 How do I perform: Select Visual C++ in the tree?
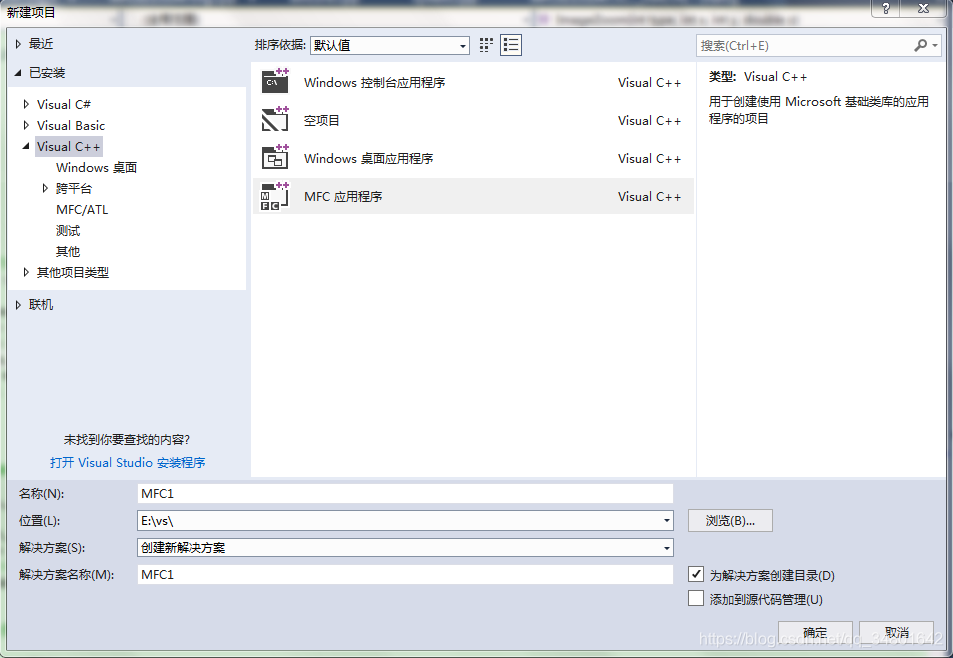click(69, 146)
